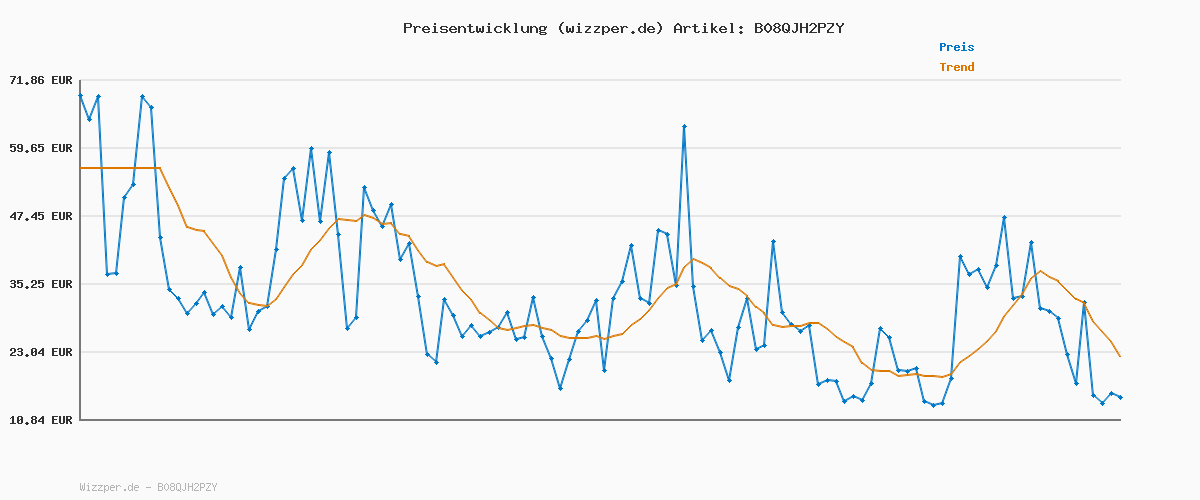The image size is (1200, 500).
Task: Click the right end of the orange trend line
Action: [1120, 356]
